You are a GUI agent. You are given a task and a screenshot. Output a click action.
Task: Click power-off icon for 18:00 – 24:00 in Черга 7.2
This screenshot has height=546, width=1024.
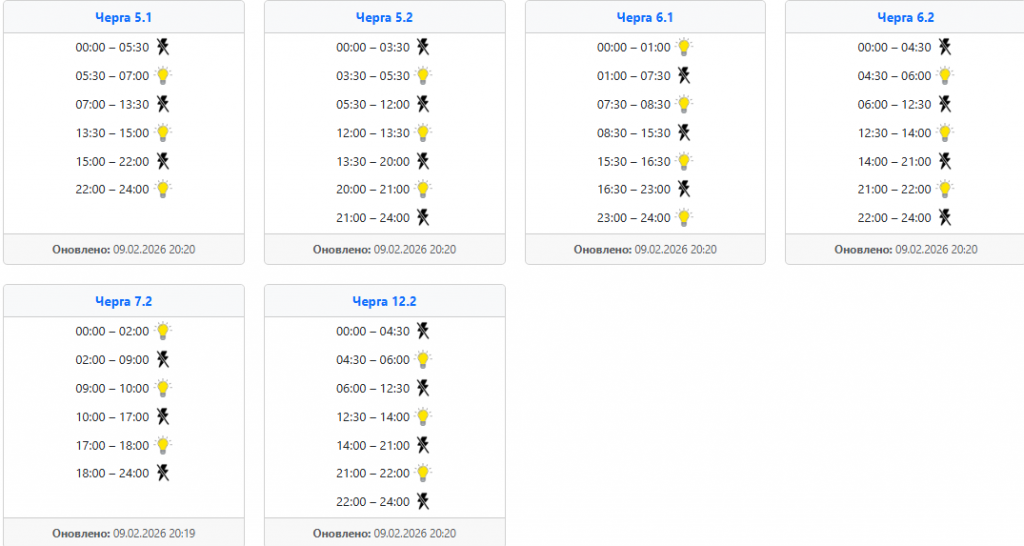(163, 473)
